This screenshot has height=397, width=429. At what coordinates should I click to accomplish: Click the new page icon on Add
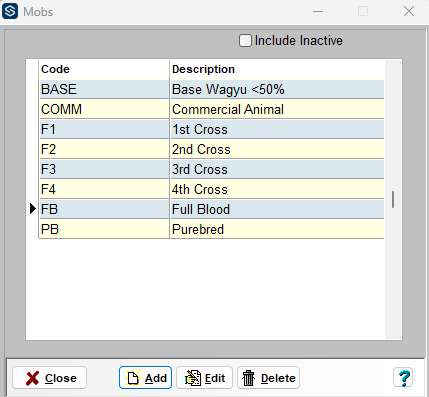click(x=133, y=378)
